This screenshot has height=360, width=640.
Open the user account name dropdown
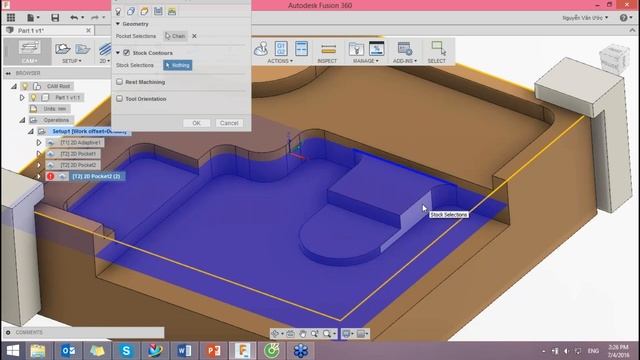585,18
